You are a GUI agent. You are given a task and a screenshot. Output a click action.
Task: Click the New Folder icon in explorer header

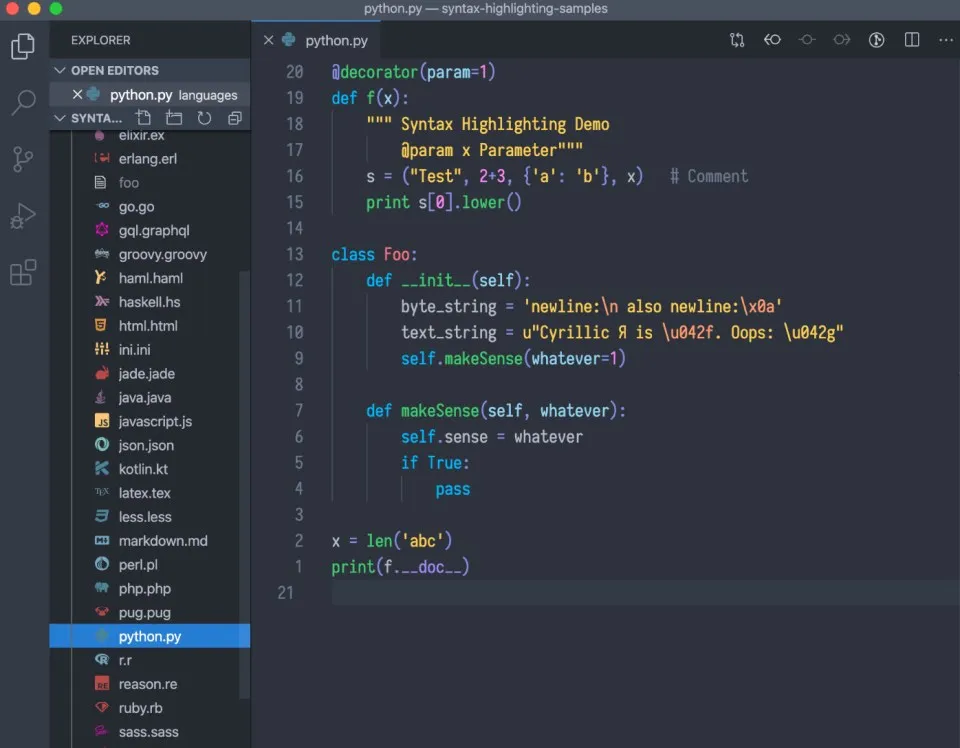click(x=174, y=118)
